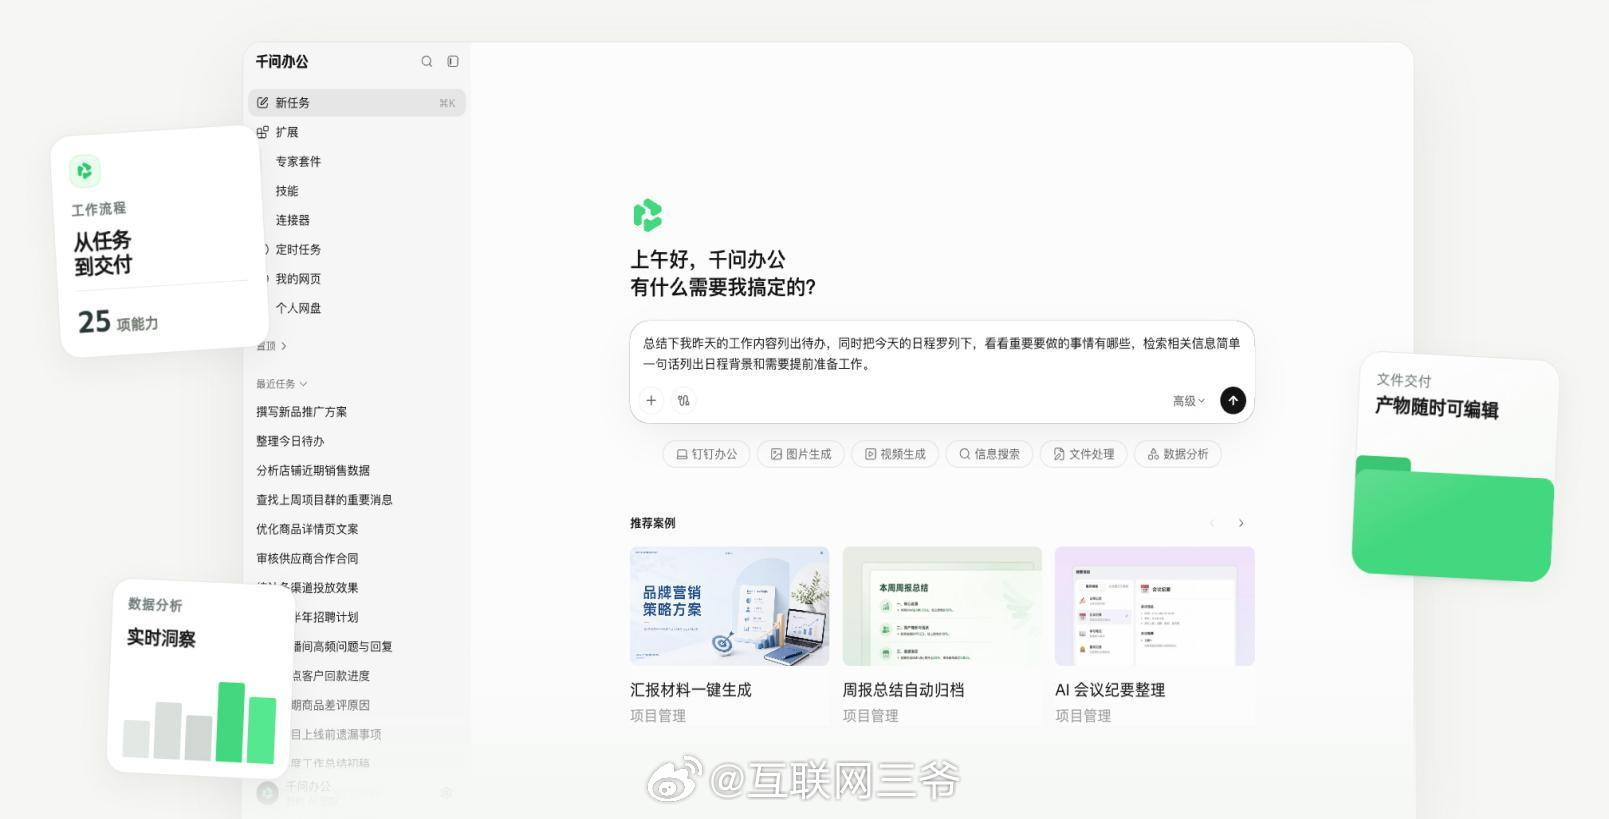Collapse the 最近任务 recent tasks list

(282, 384)
